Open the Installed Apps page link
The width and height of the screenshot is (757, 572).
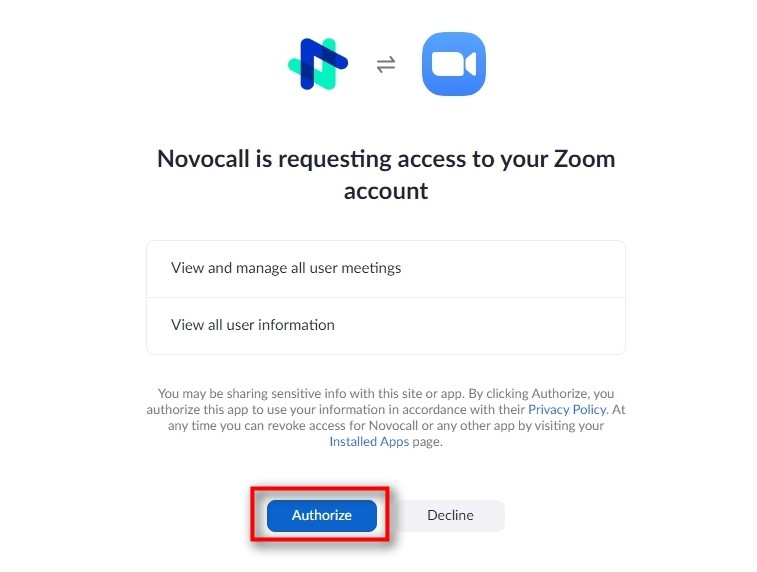(x=369, y=441)
